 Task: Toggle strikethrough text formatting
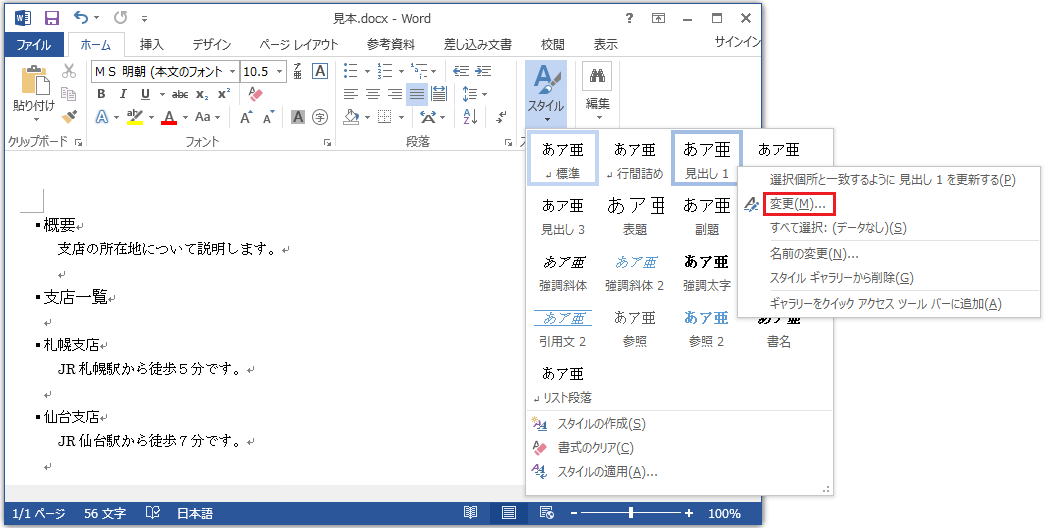[180, 94]
